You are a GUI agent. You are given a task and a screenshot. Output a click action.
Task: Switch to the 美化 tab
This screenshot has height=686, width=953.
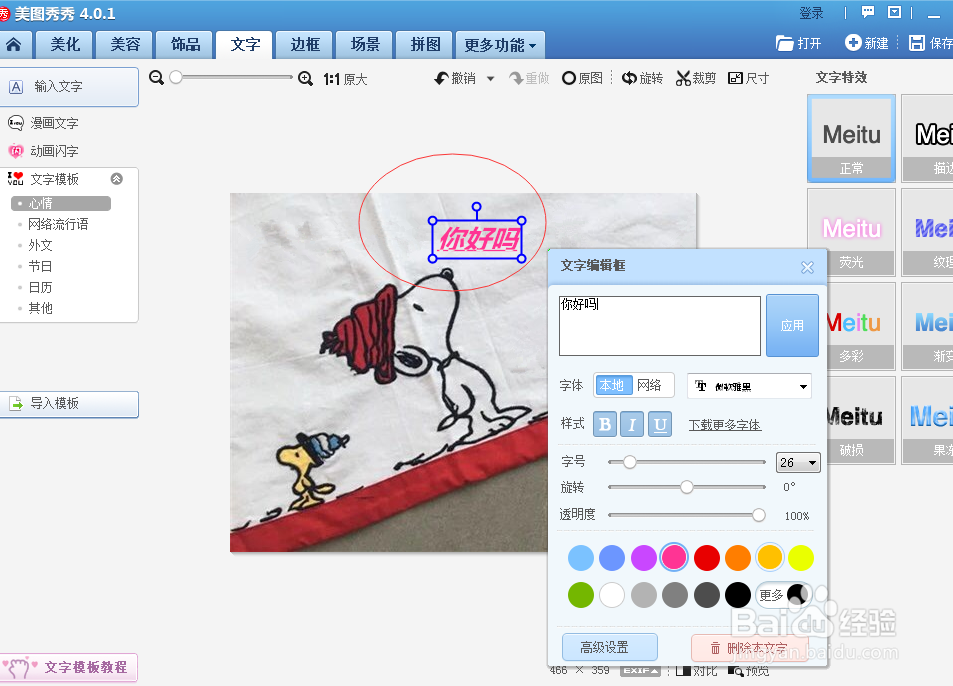coord(64,45)
